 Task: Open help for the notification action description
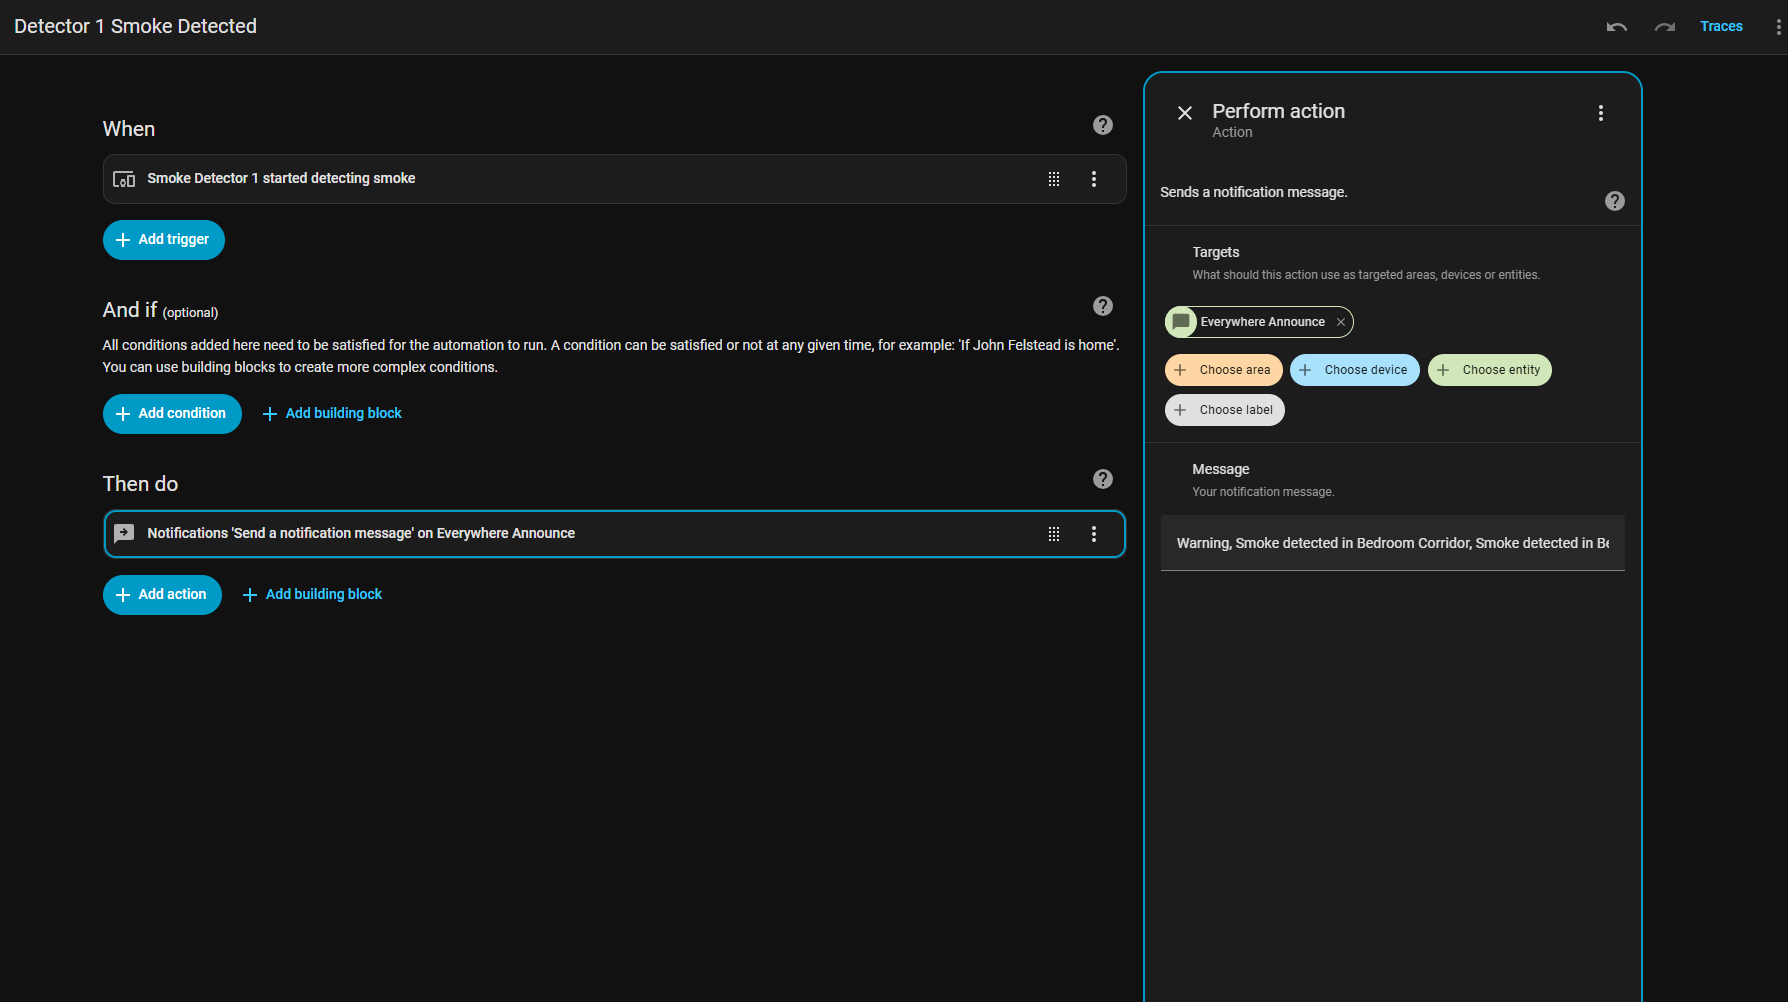(x=1614, y=201)
